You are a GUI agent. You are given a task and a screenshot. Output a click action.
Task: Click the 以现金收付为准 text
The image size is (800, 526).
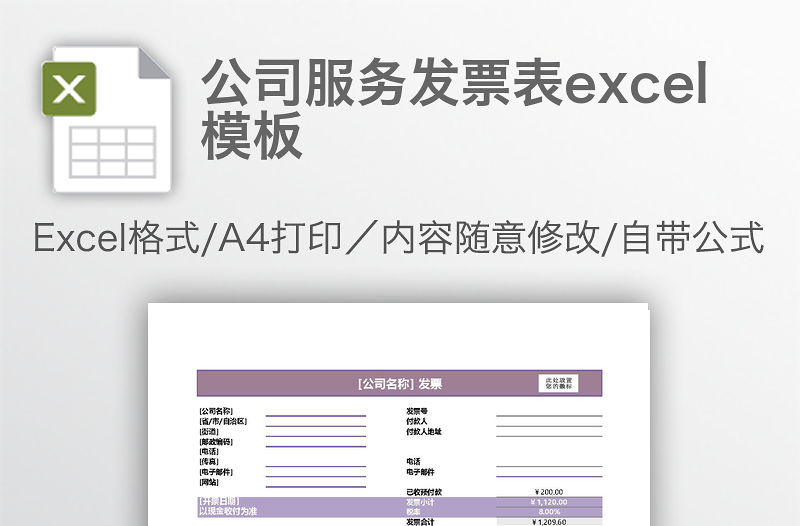point(228,511)
